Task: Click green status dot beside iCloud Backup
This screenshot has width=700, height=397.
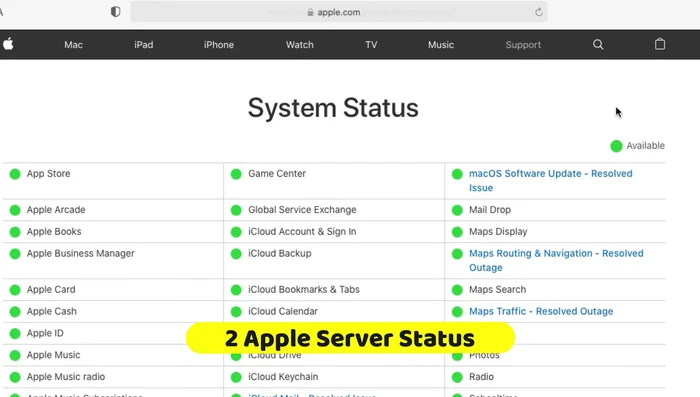Action: 236,254
